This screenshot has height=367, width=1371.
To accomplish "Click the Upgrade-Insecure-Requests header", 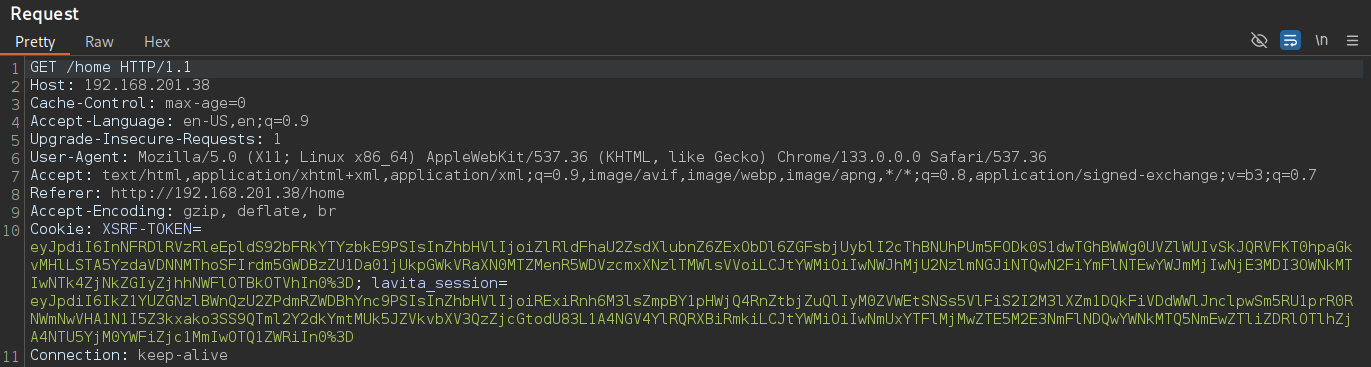I will pyautogui.click(x=155, y=139).
